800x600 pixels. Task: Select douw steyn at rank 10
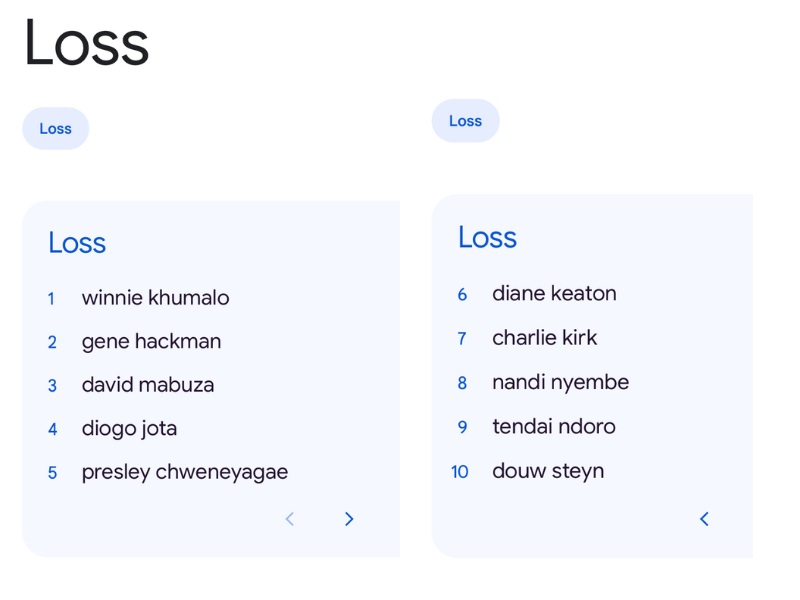548,471
